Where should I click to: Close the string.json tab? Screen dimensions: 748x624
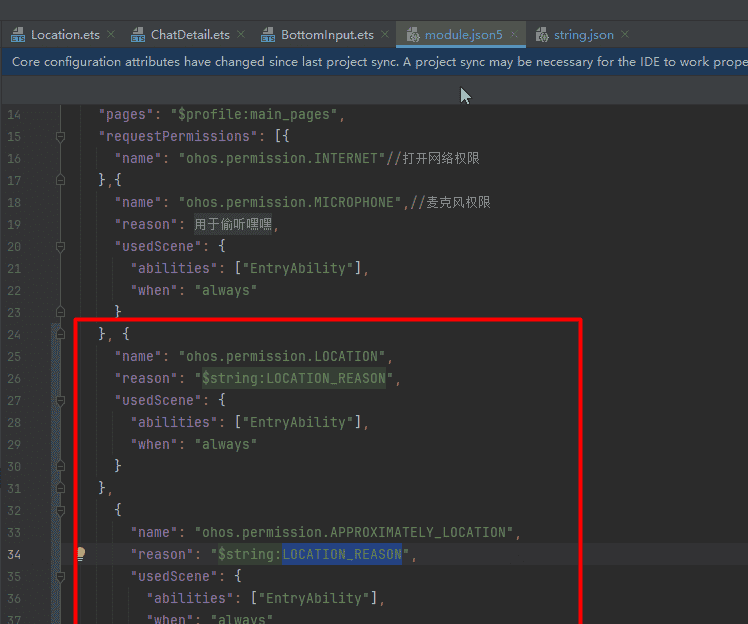[x=625, y=35]
